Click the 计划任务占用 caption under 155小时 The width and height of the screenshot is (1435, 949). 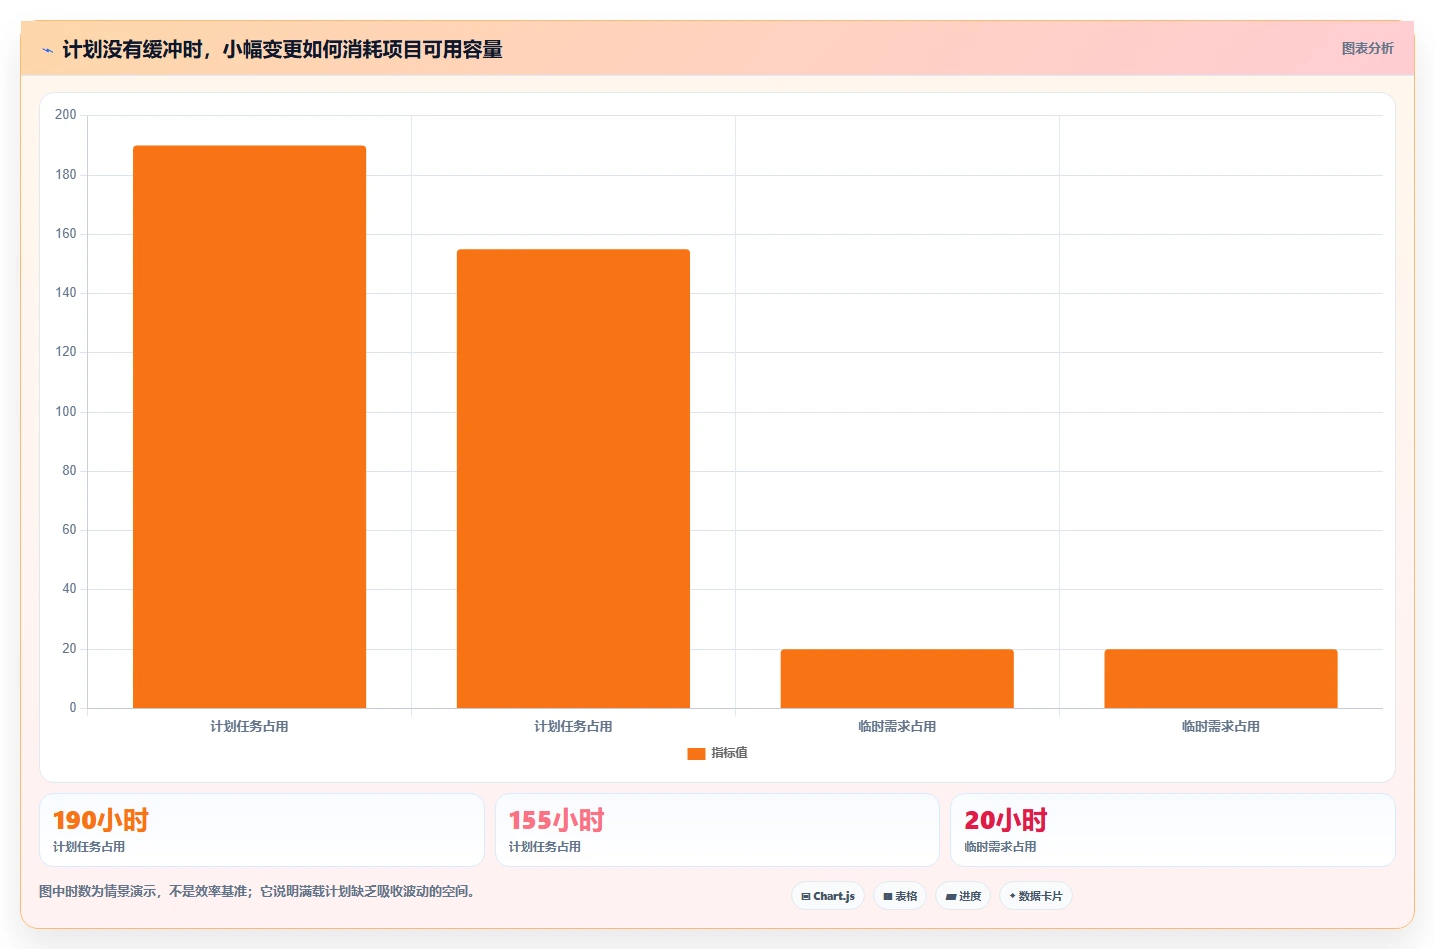point(545,847)
